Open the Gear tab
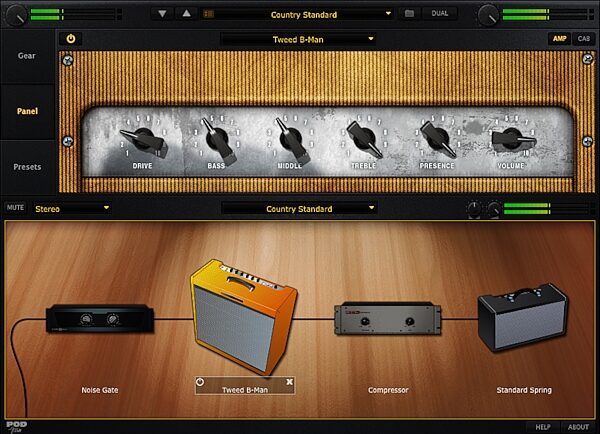Screen dimensions: 600x434 [27, 56]
